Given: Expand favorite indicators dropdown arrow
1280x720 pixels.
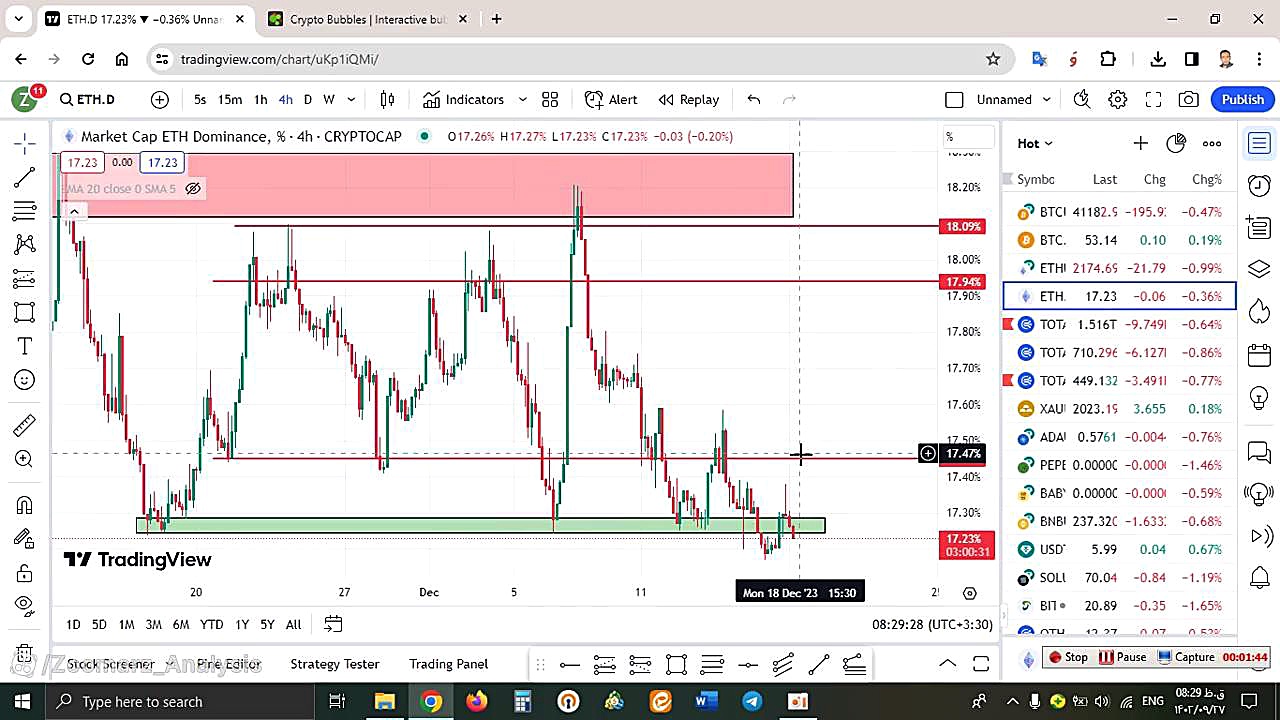Looking at the screenshot, I should [522, 99].
